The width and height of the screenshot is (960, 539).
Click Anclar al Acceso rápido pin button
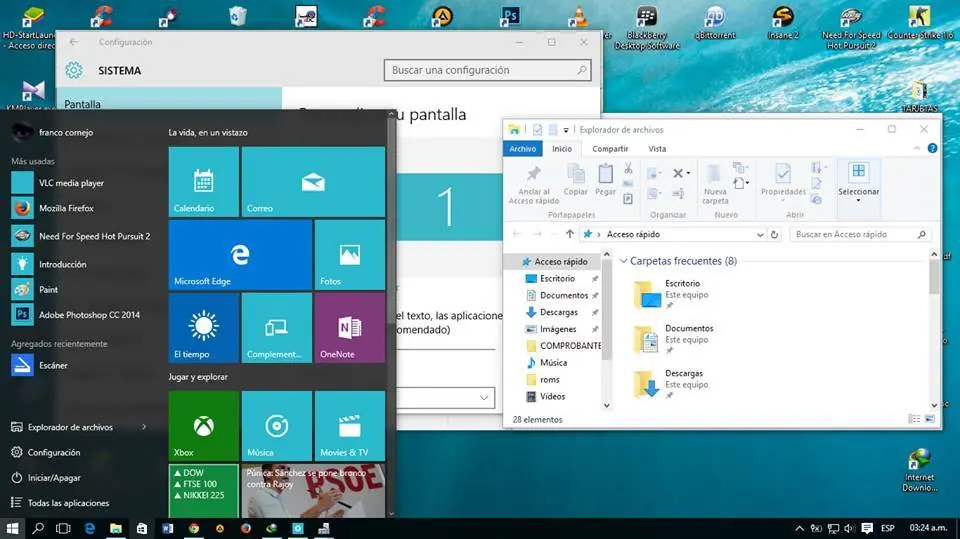click(534, 184)
